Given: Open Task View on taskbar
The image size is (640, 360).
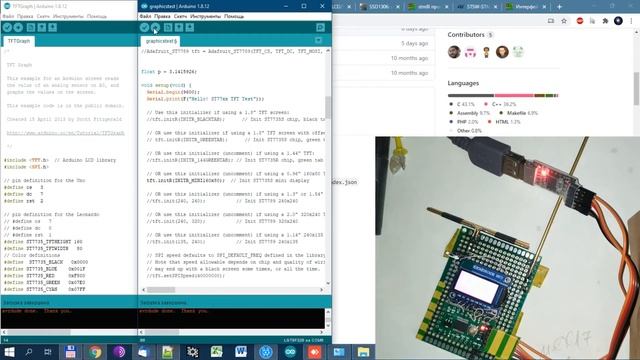Looking at the screenshot, I should [48, 352].
